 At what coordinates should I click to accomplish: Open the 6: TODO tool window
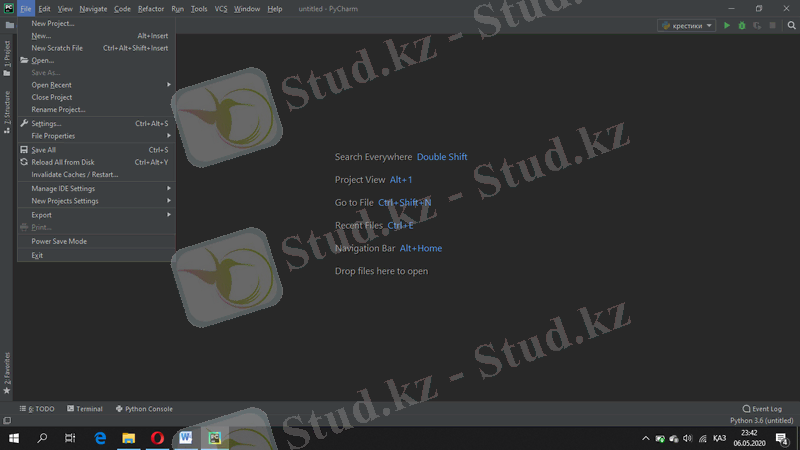tap(37, 409)
